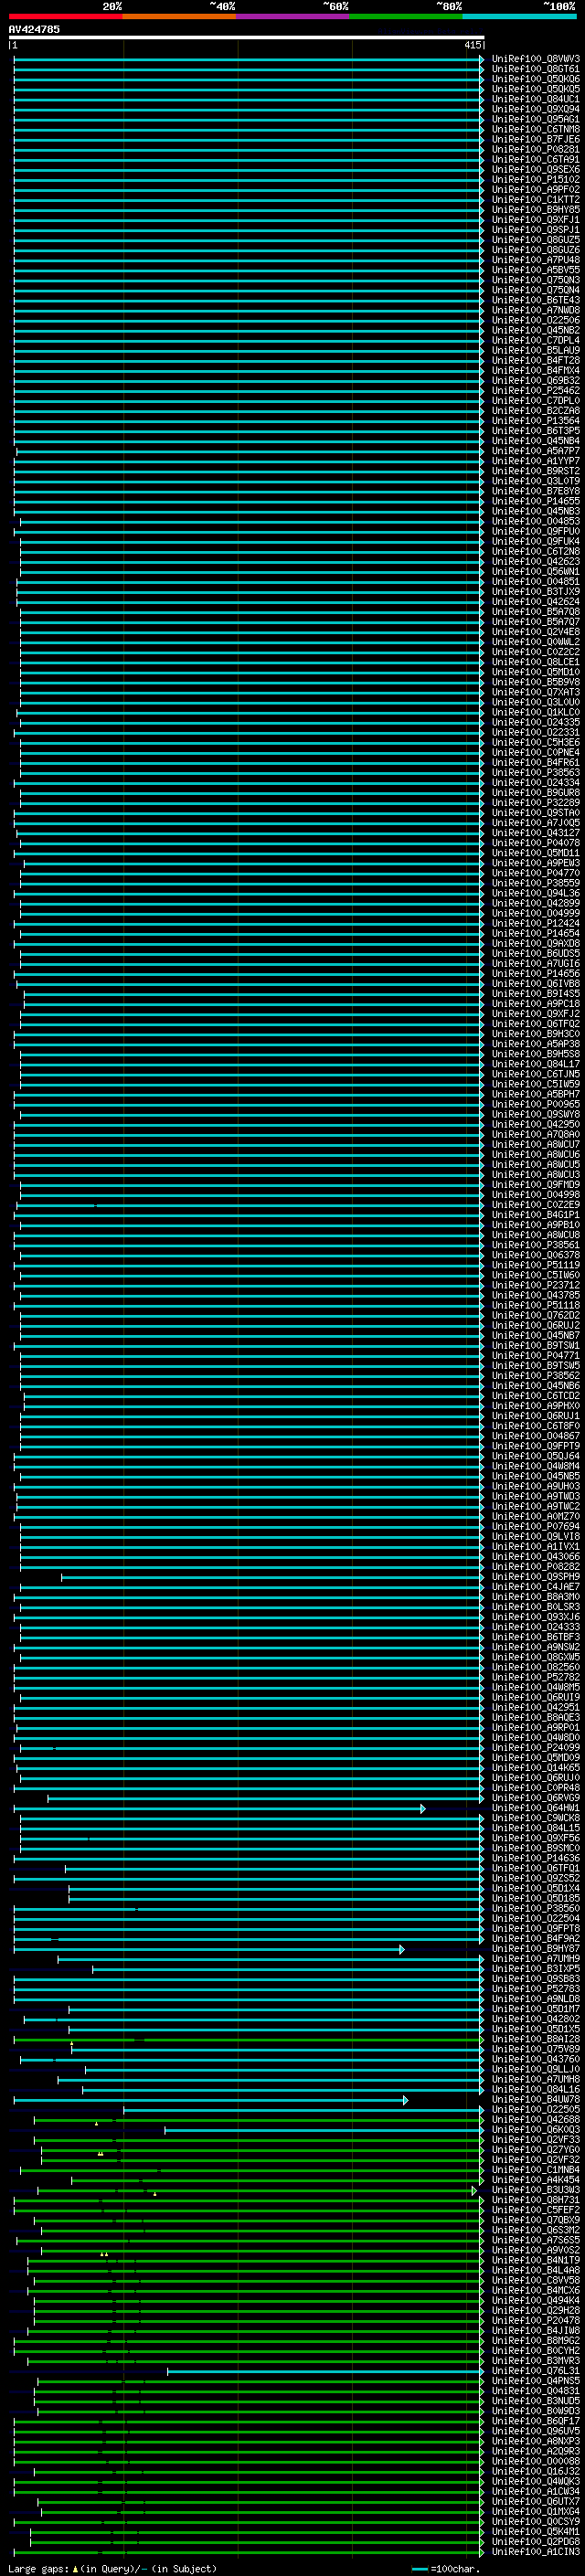Click hit label UniRef100_P52783
The image size is (585, 2576).
535,1989
